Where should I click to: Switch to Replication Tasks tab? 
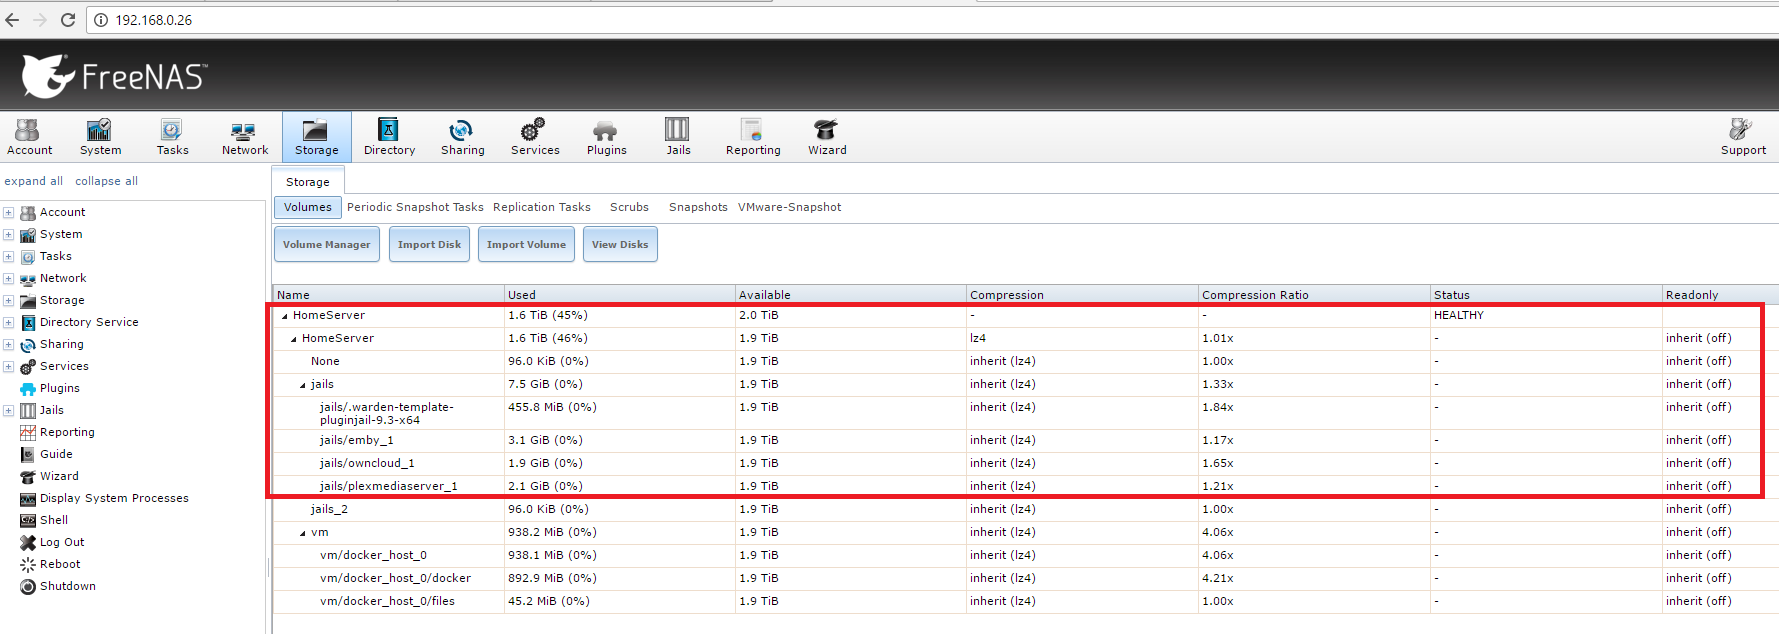tap(542, 207)
